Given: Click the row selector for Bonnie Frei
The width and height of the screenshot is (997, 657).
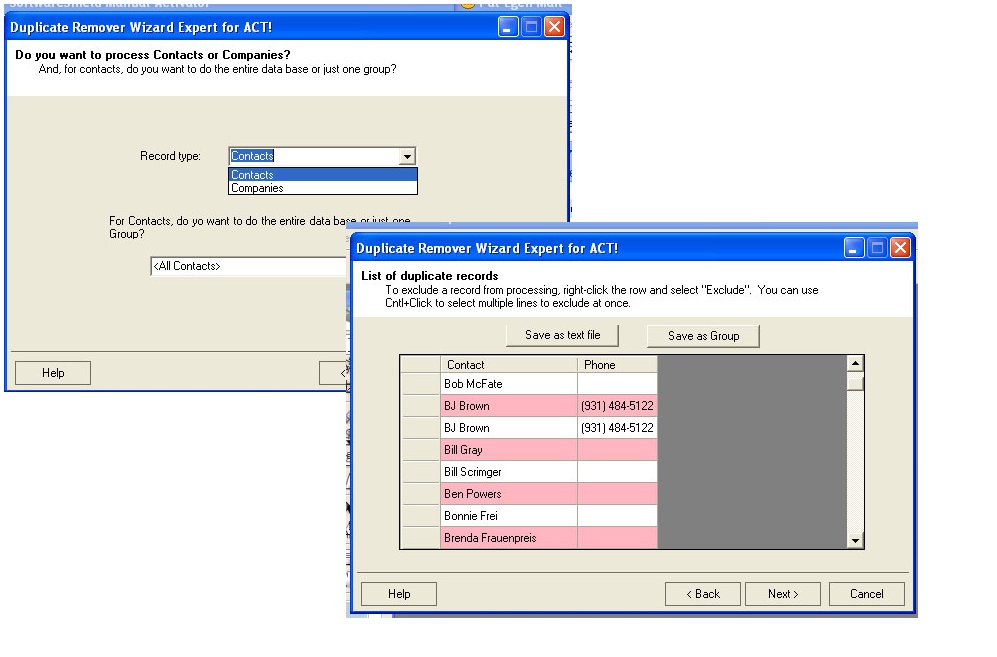Looking at the screenshot, I should pyautogui.click(x=421, y=516).
